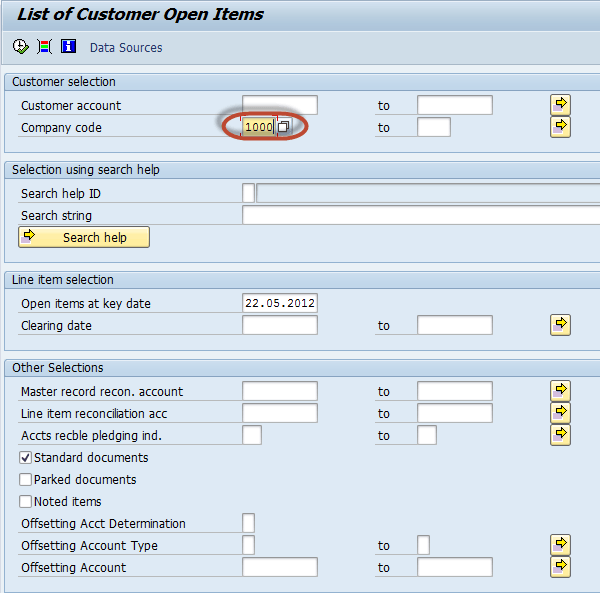Focus the Search string input field
The width and height of the screenshot is (600, 593).
point(420,216)
